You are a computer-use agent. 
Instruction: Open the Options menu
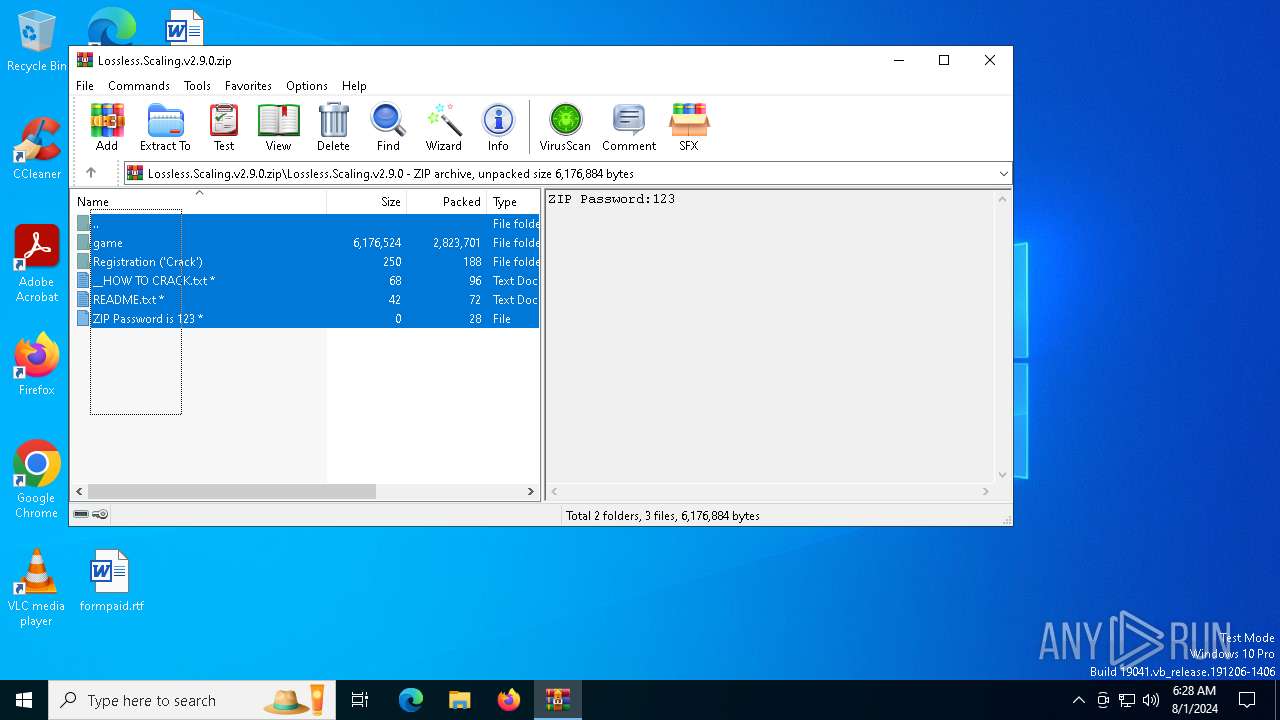coord(307,86)
